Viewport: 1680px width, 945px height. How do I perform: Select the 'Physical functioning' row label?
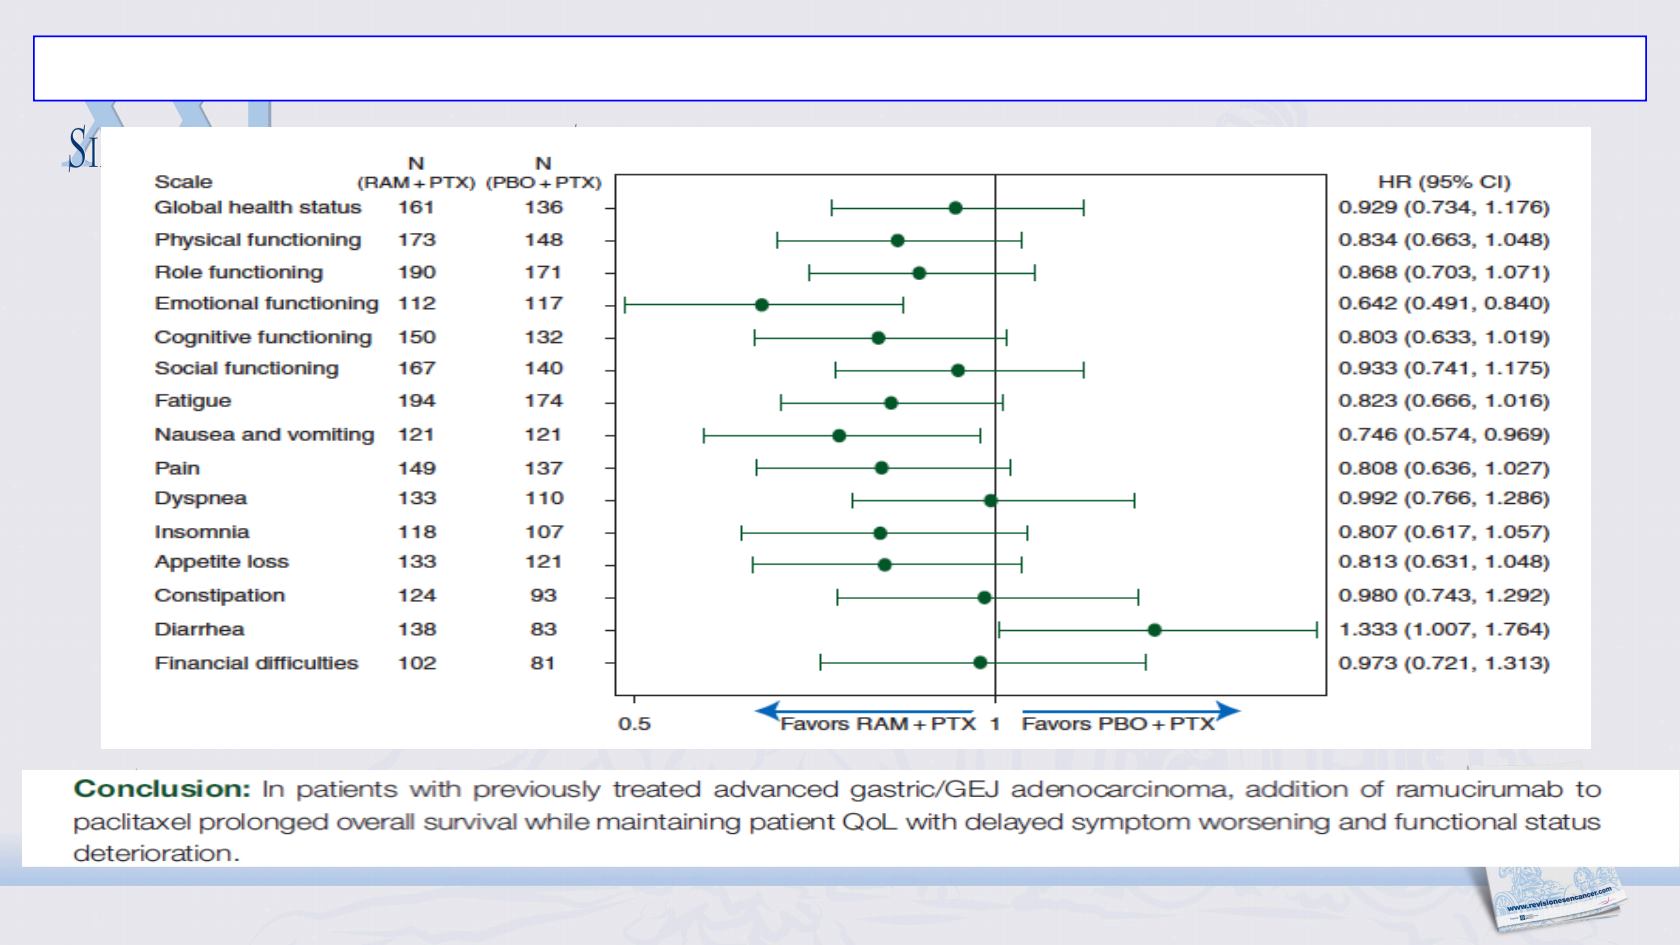click(x=258, y=240)
